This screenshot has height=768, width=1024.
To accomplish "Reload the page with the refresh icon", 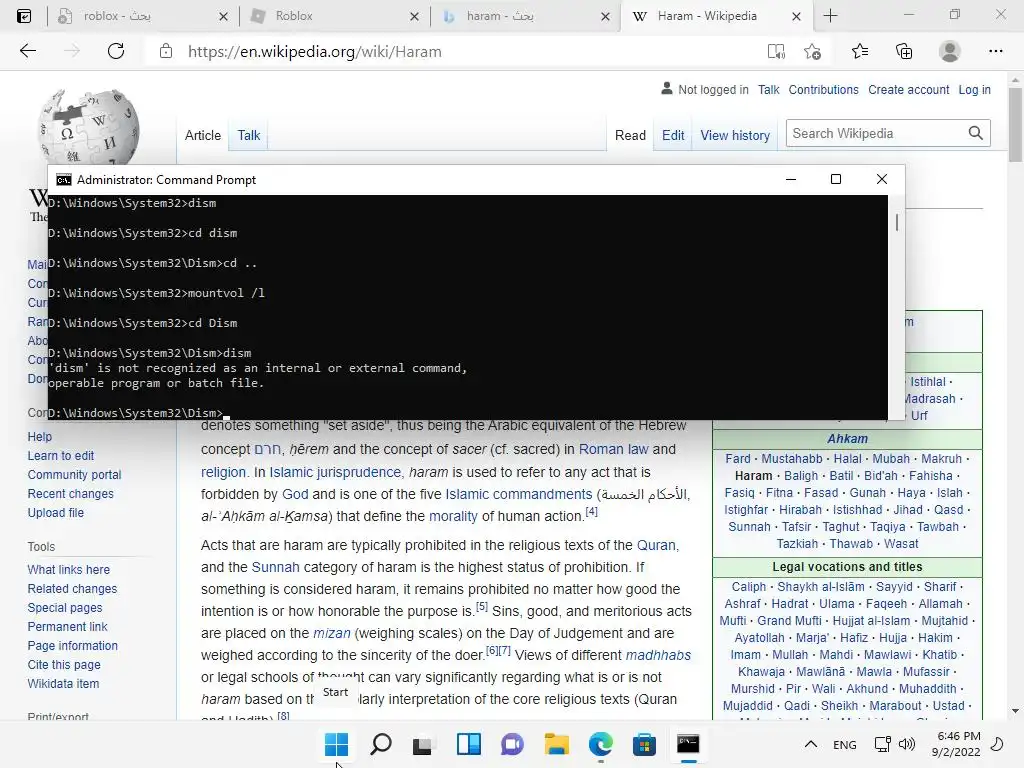I will coord(116,51).
